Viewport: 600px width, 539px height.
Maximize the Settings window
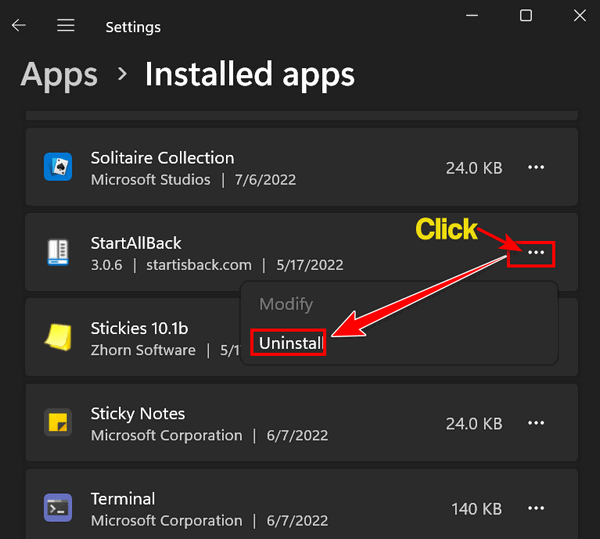526,16
